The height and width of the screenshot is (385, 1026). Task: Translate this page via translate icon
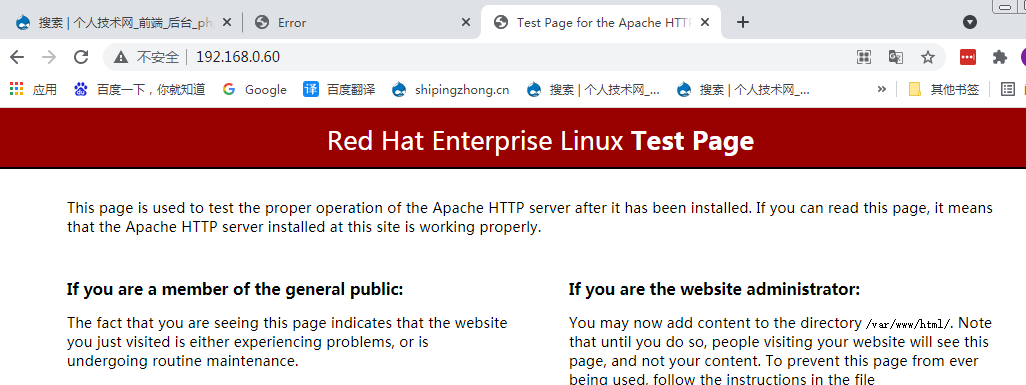pos(896,57)
